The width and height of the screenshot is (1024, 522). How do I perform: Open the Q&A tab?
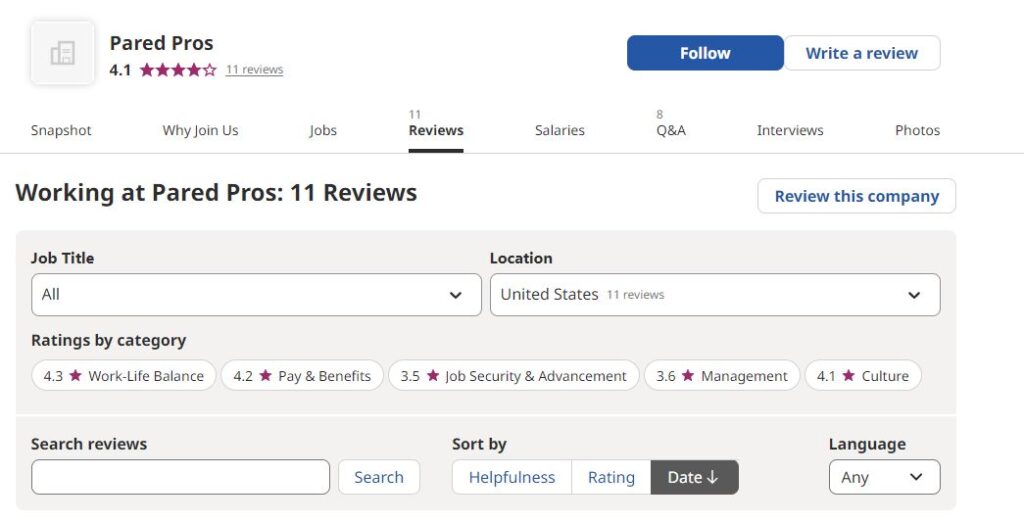670,130
